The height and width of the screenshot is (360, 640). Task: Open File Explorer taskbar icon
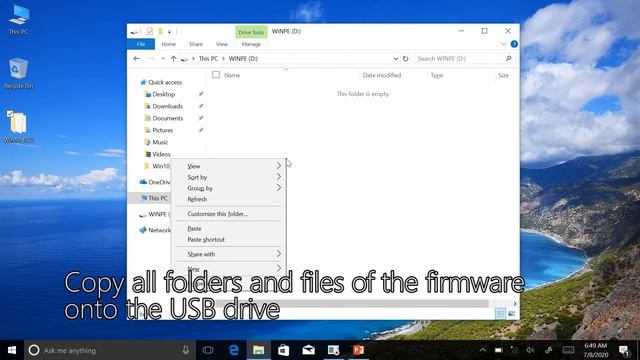(258, 350)
